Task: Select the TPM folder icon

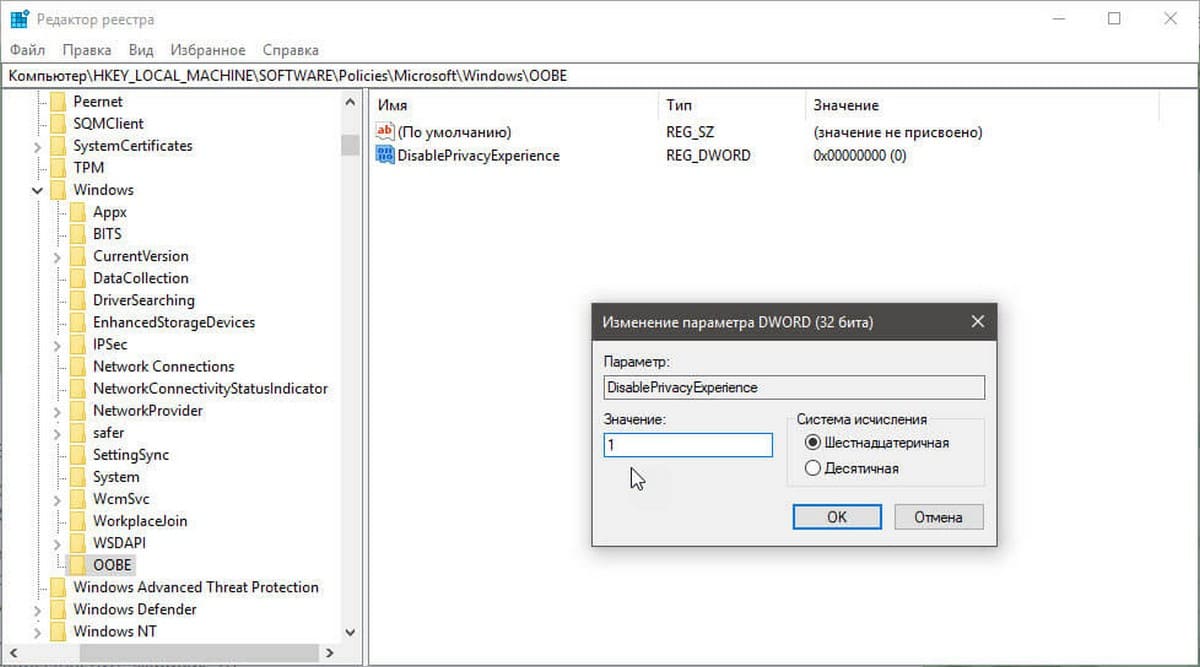Action: click(x=58, y=168)
